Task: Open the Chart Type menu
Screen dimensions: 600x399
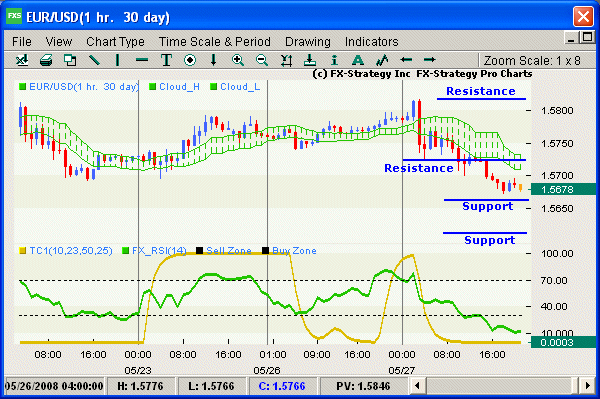Action: pyautogui.click(x=115, y=41)
